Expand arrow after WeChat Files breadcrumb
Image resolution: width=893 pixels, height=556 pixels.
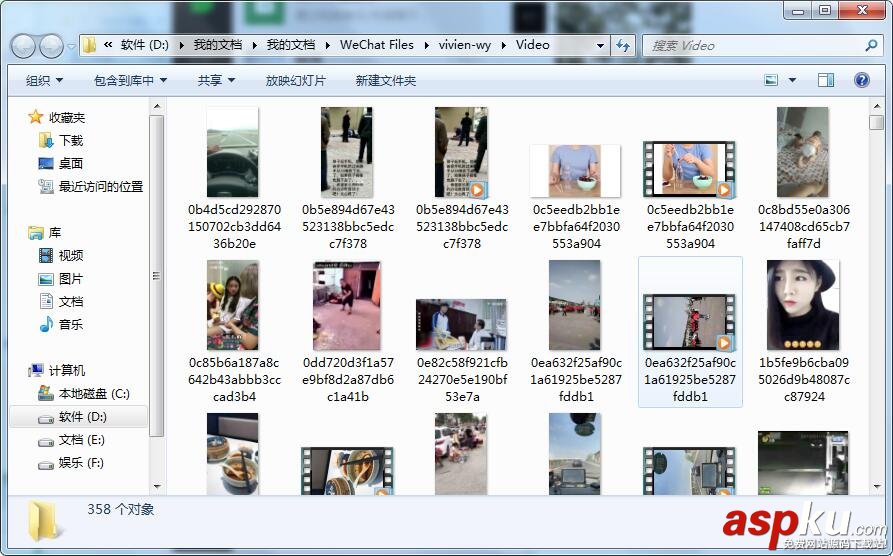click(427, 46)
